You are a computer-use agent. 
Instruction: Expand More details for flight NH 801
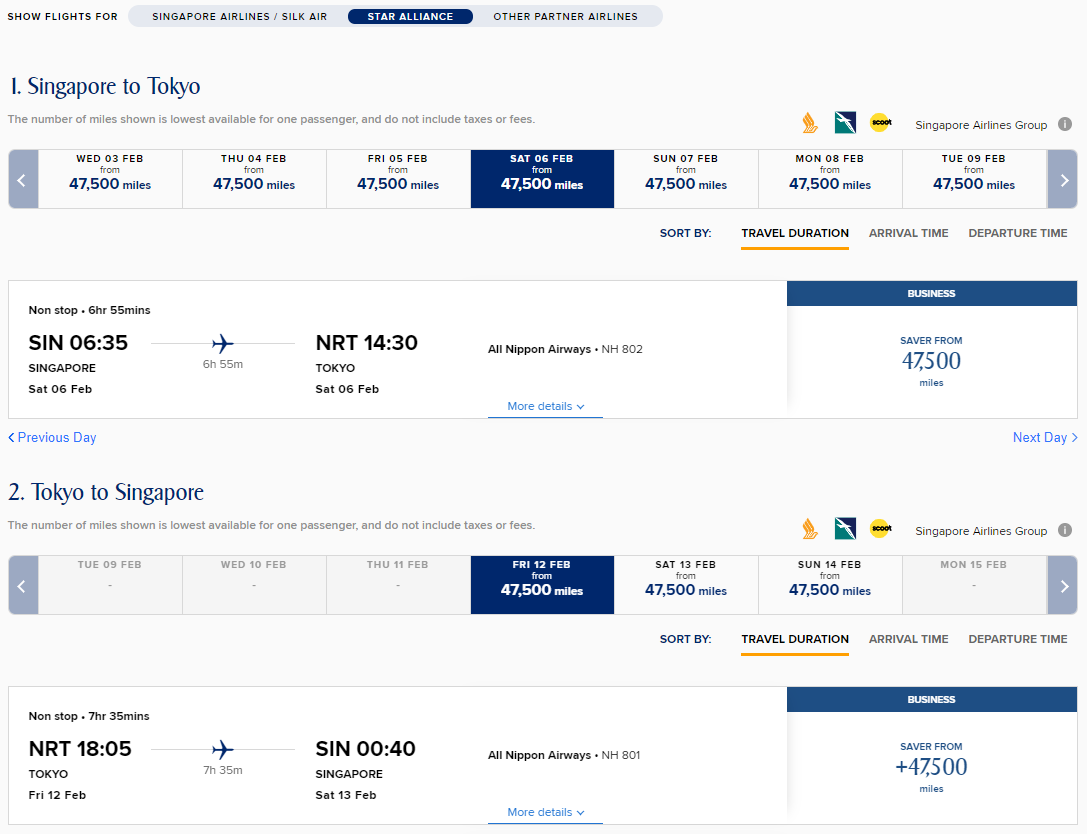pos(546,813)
